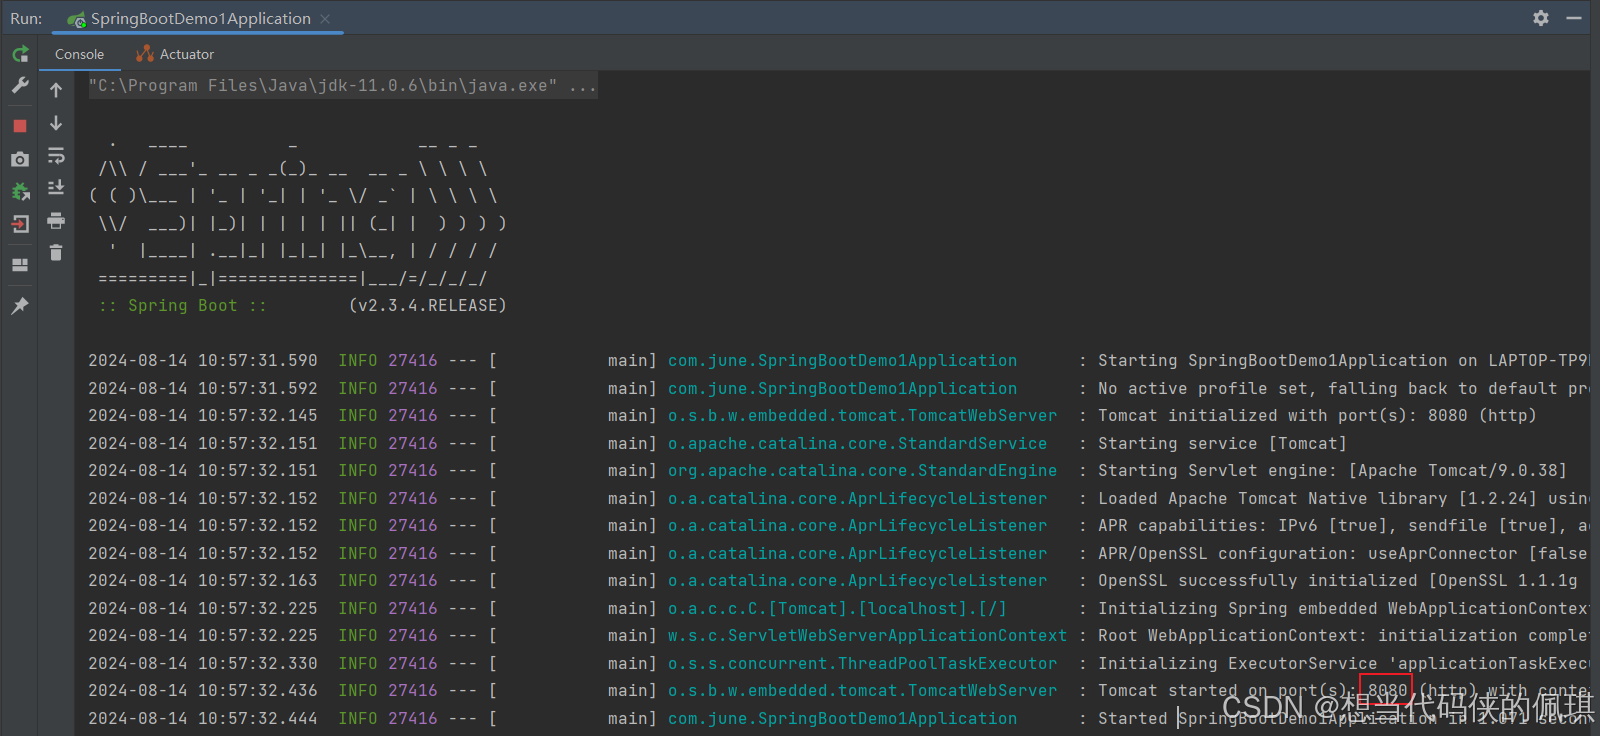Click the camera icon to dump threads
This screenshot has width=1600, height=736.
[x=20, y=159]
